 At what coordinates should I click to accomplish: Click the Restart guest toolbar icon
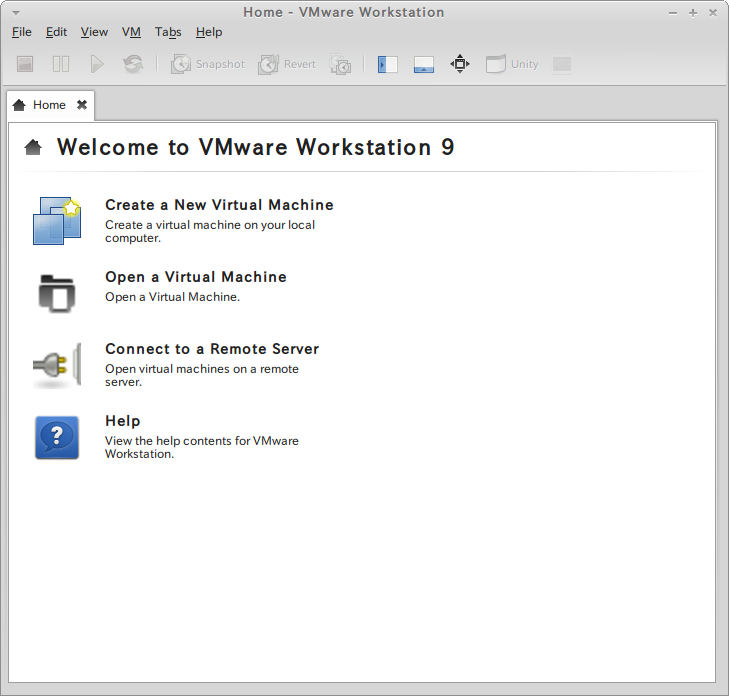(x=133, y=64)
